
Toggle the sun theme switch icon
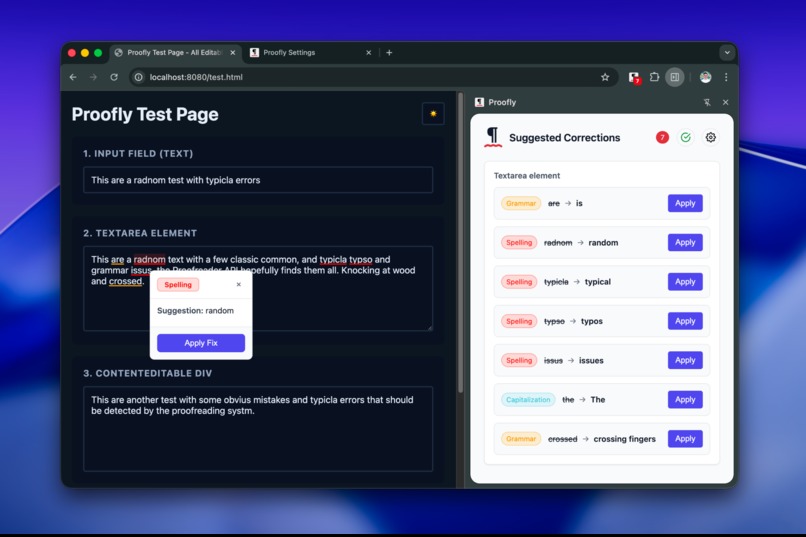433,114
